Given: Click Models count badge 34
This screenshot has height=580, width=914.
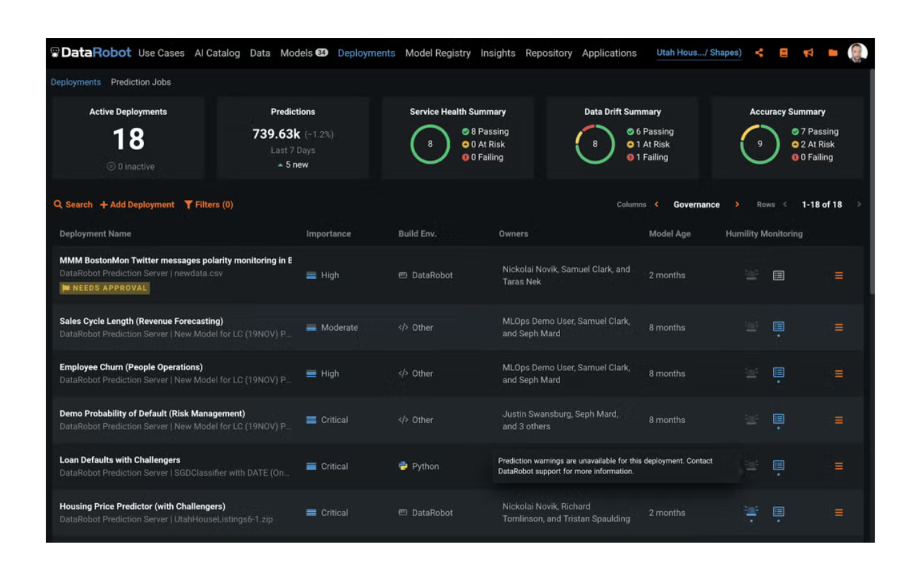Looking at the screenshot, I should tap(322, 52).
